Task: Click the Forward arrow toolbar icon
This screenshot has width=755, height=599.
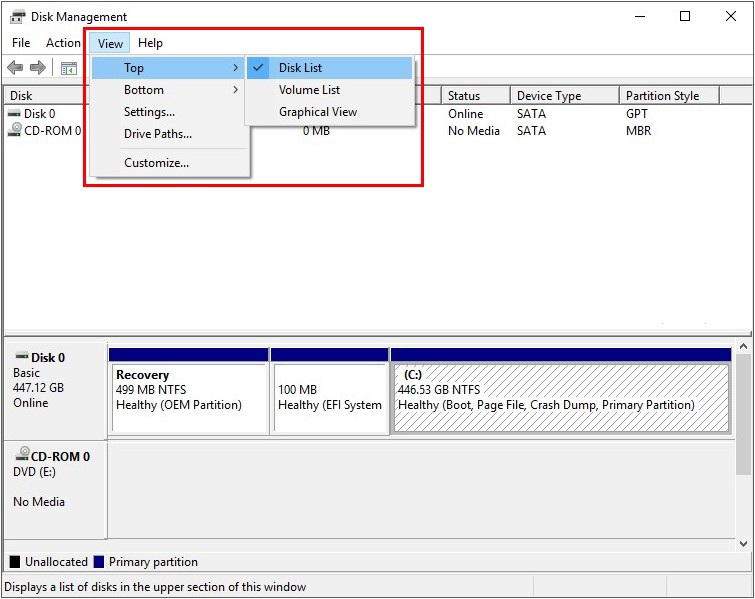Action: point(38,68)
